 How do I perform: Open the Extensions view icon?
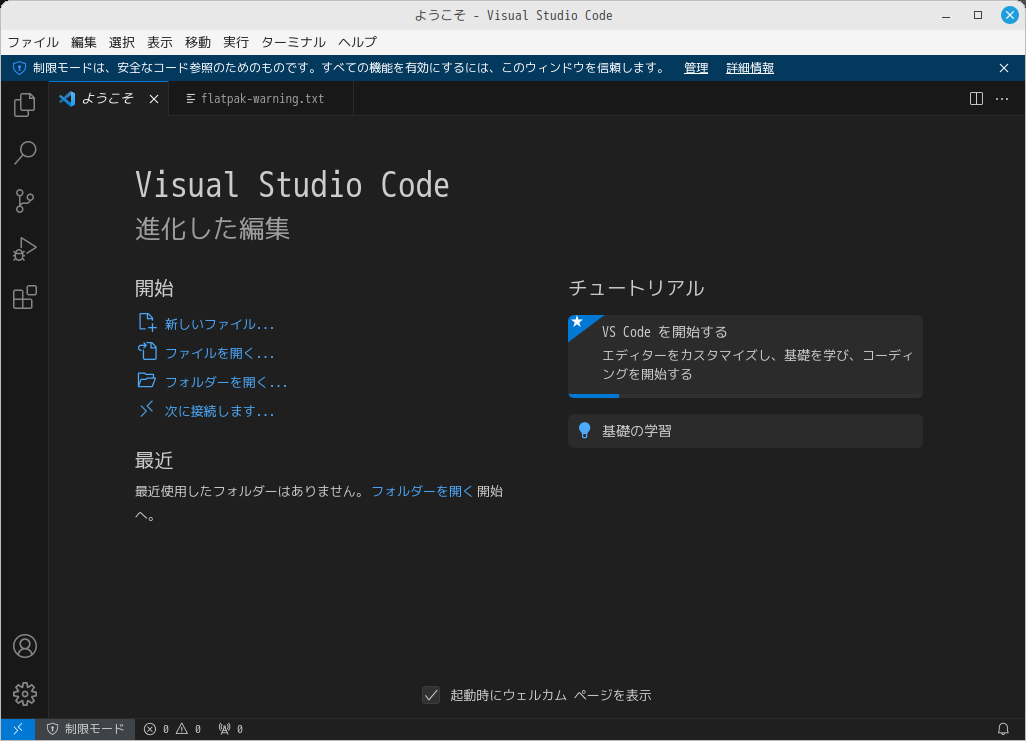click(x=25, y=297)
